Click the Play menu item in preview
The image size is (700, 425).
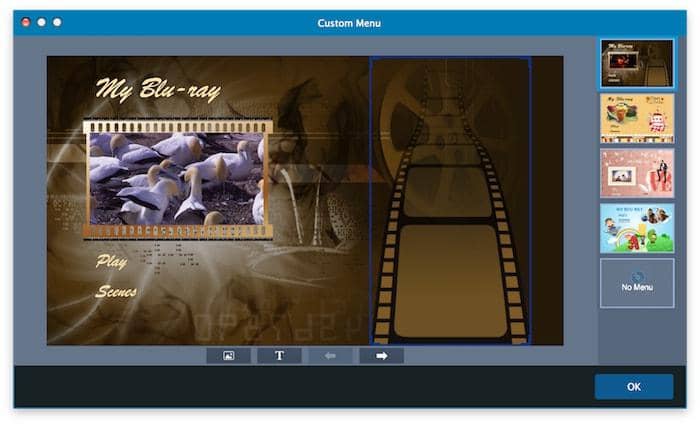tap(110, 262)
